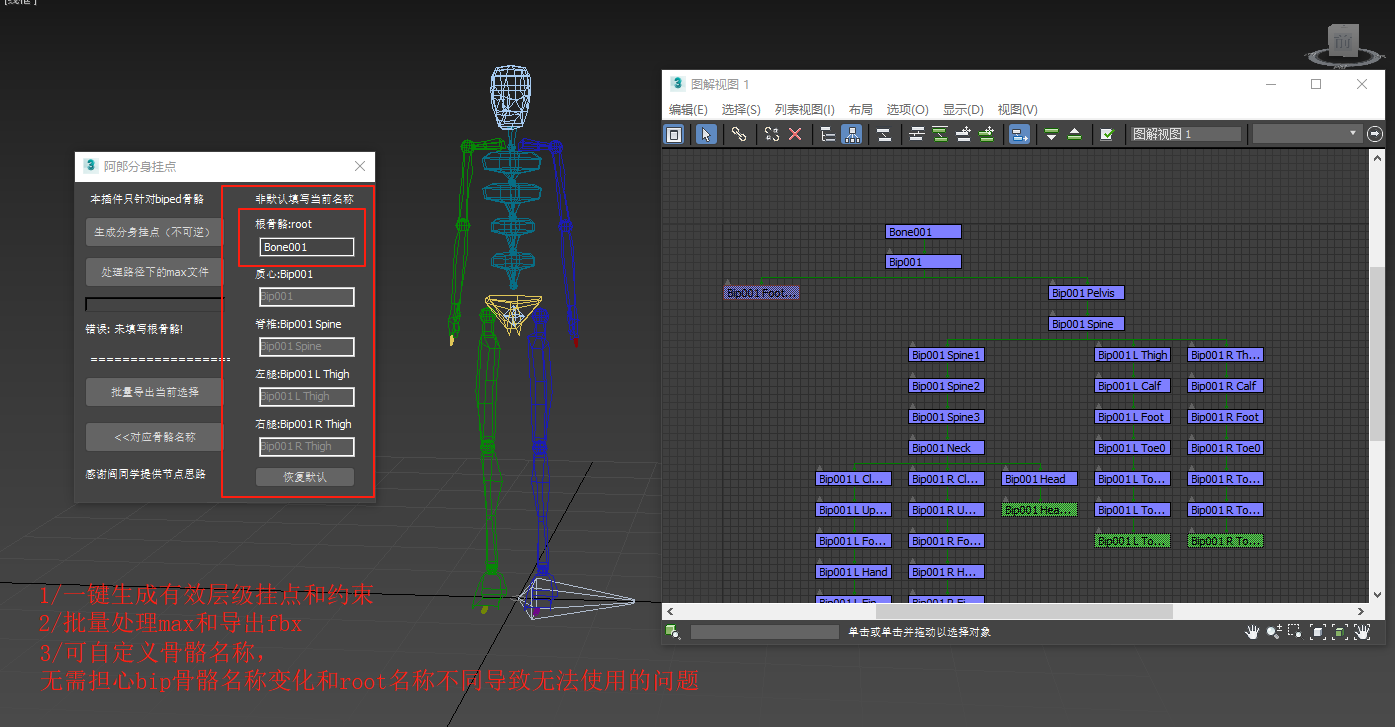Click Zoom Extents Selected icon
1395x727 pixels.
(x=1340, y=632)
